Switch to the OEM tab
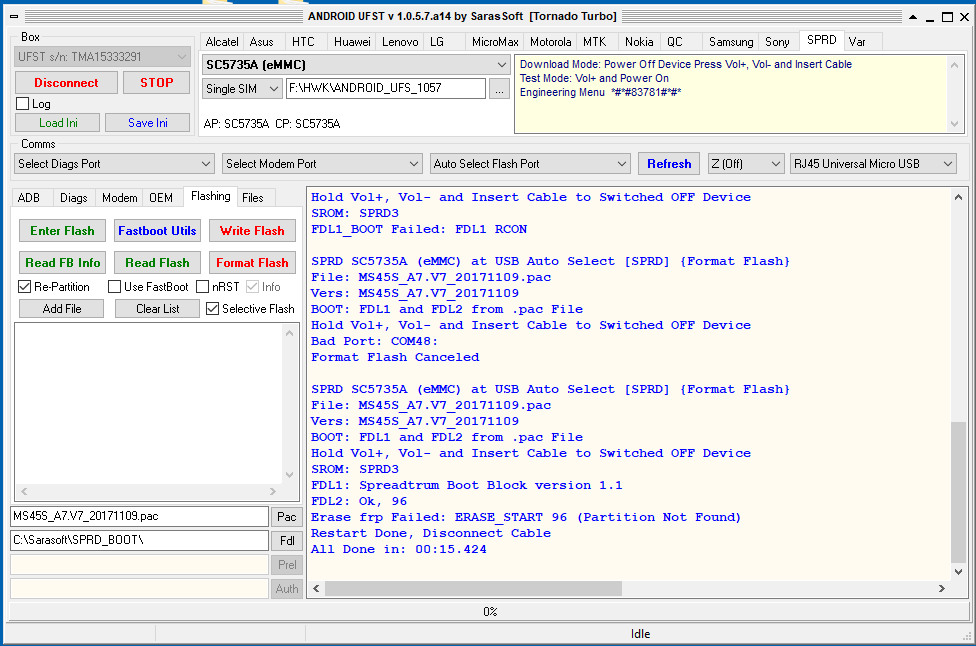The width and height of the screenshot is (976, 646). click(161, 198)
